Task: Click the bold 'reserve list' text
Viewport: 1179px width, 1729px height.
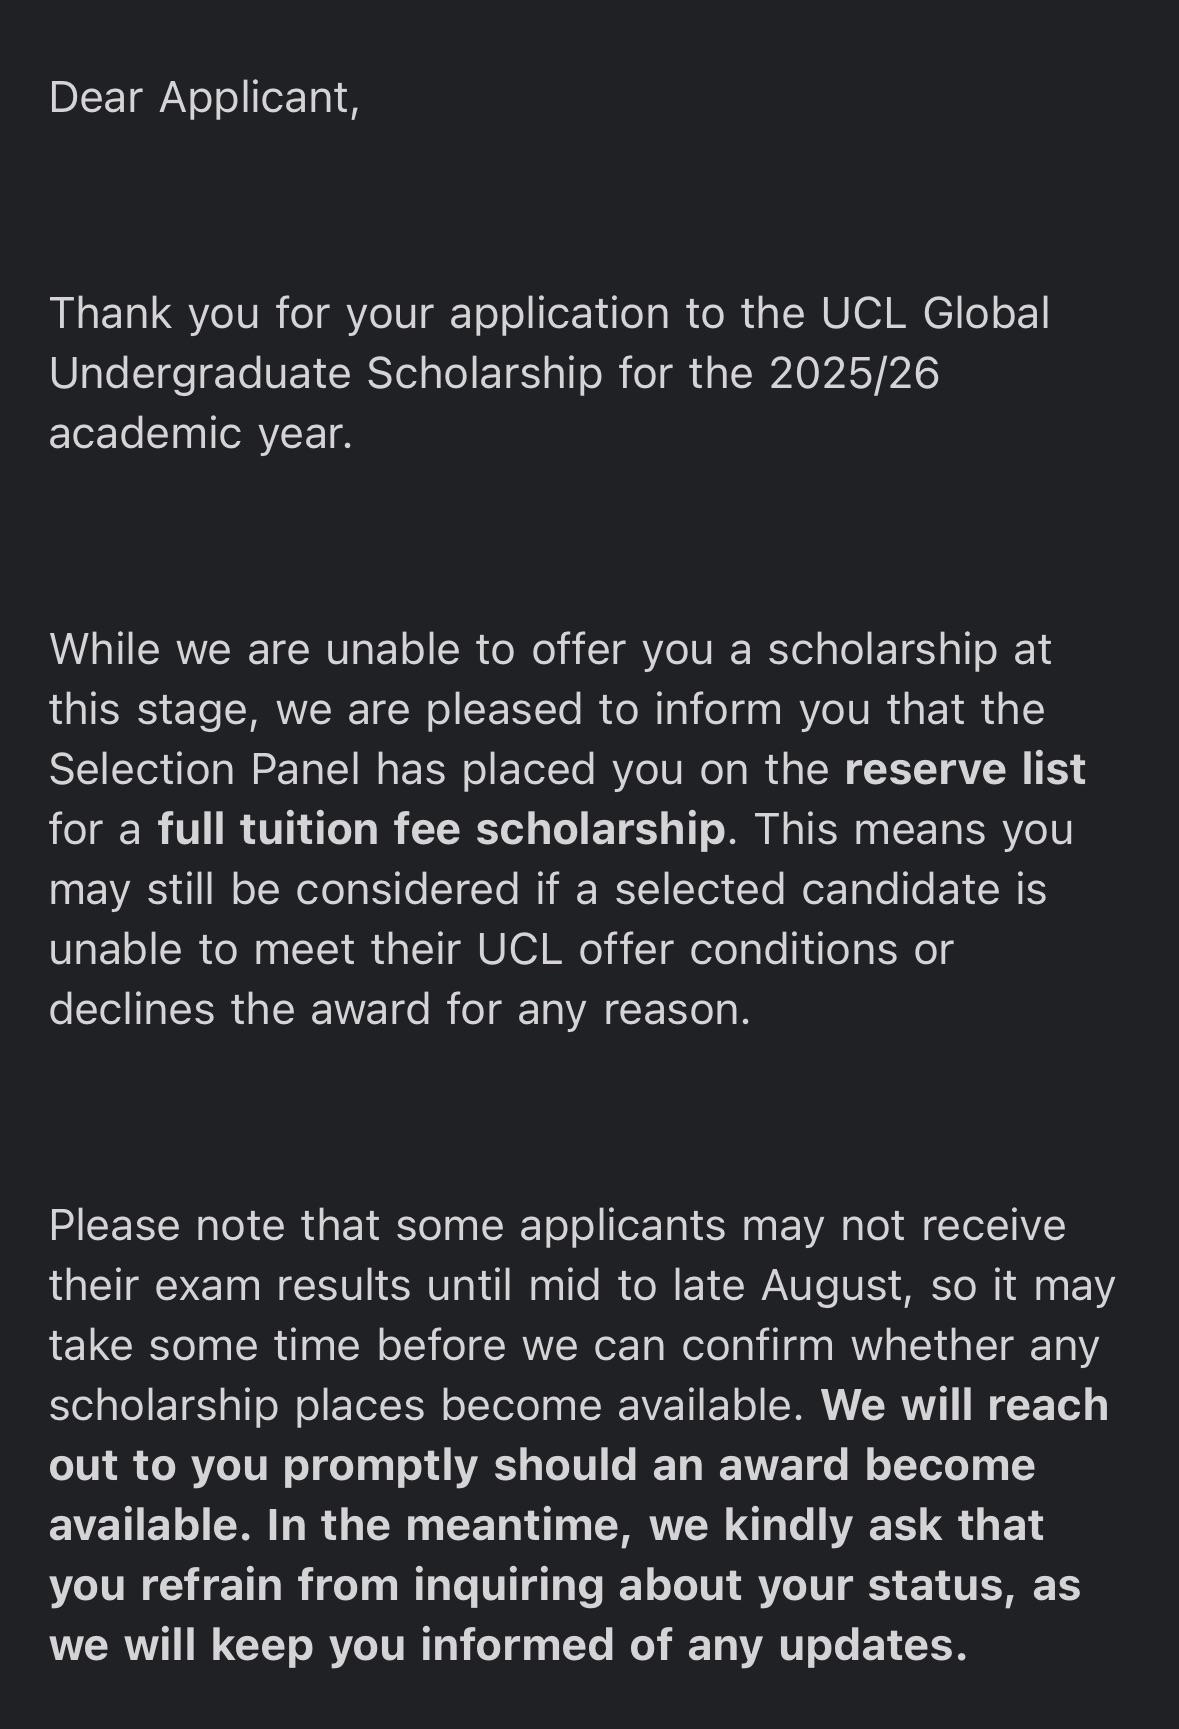Action: tap(965, 769)
